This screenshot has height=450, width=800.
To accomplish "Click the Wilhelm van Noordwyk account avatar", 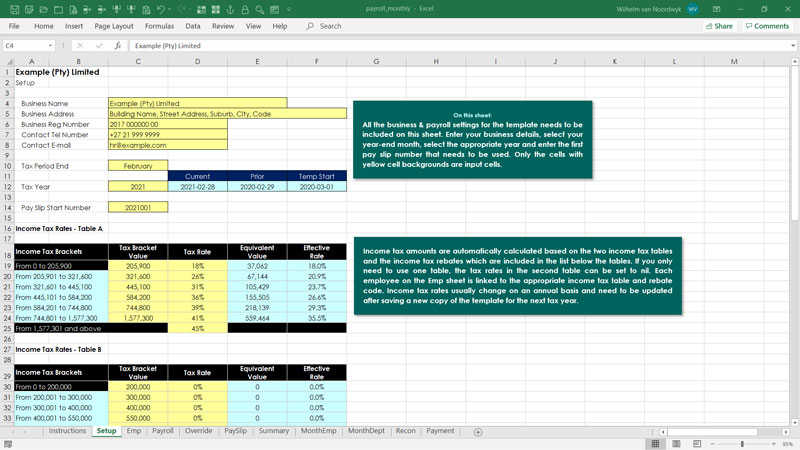I will point(692,9).
